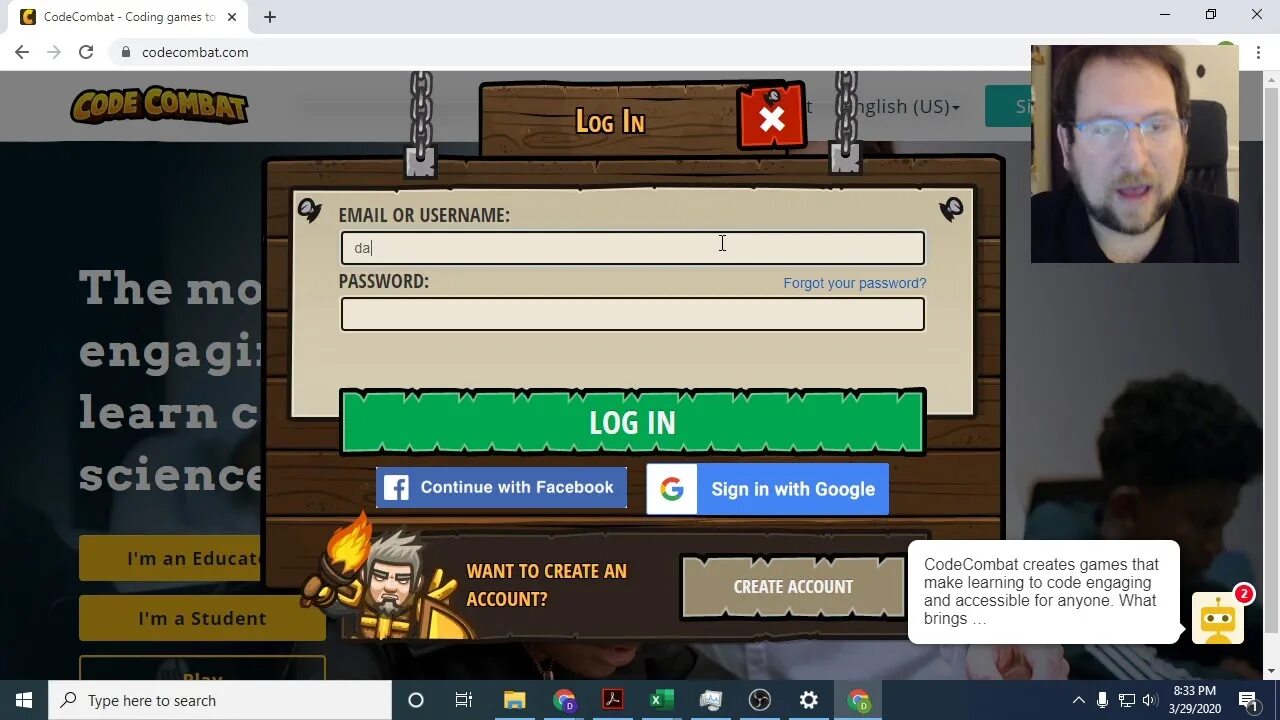Go forward with browser forward arrow
The width and height of the screenshot is (1280, 720).
click(54, 52)
